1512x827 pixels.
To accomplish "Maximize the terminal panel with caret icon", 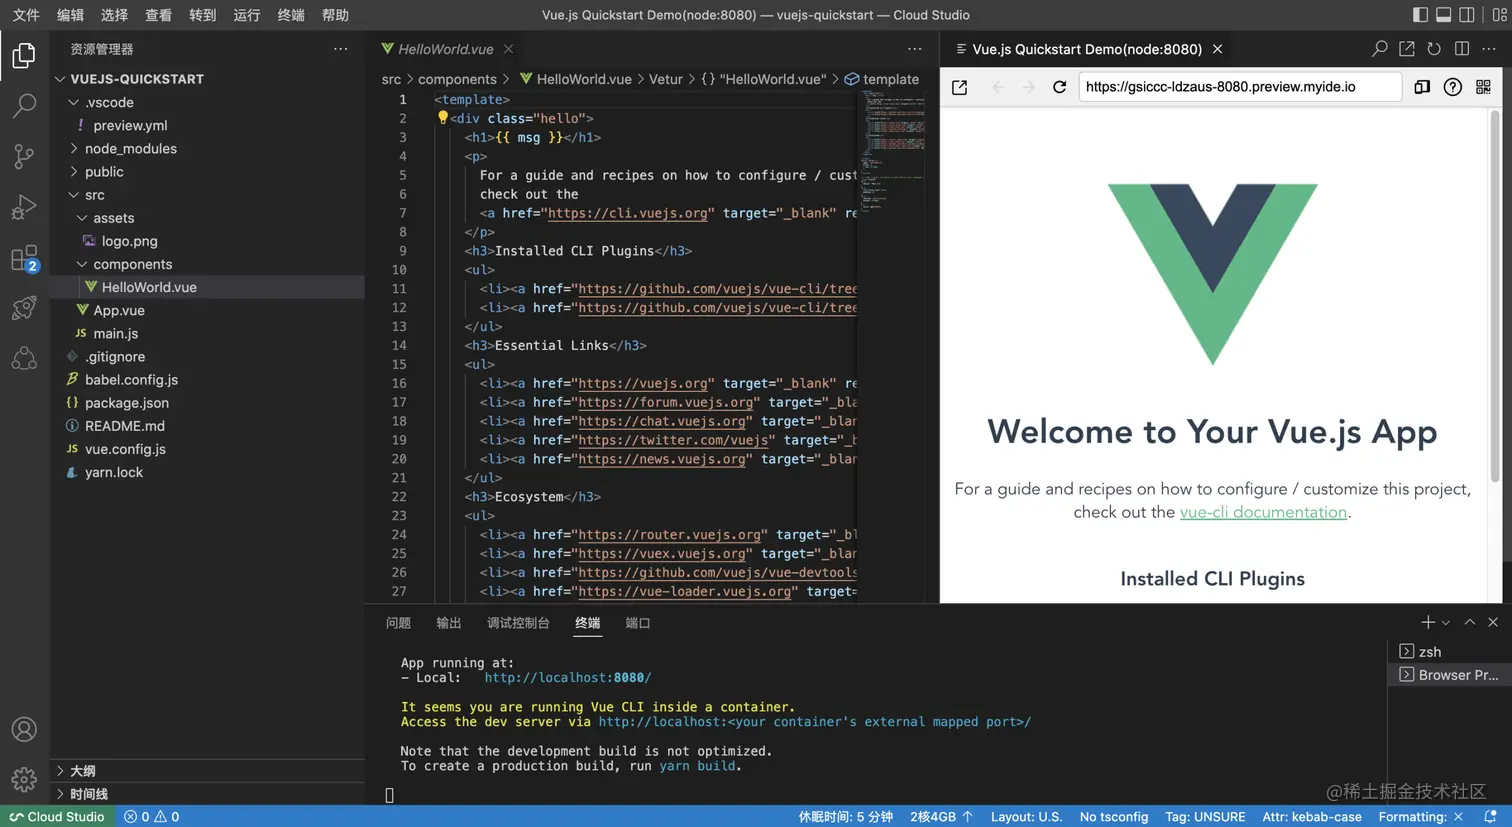I will 1470,622.
